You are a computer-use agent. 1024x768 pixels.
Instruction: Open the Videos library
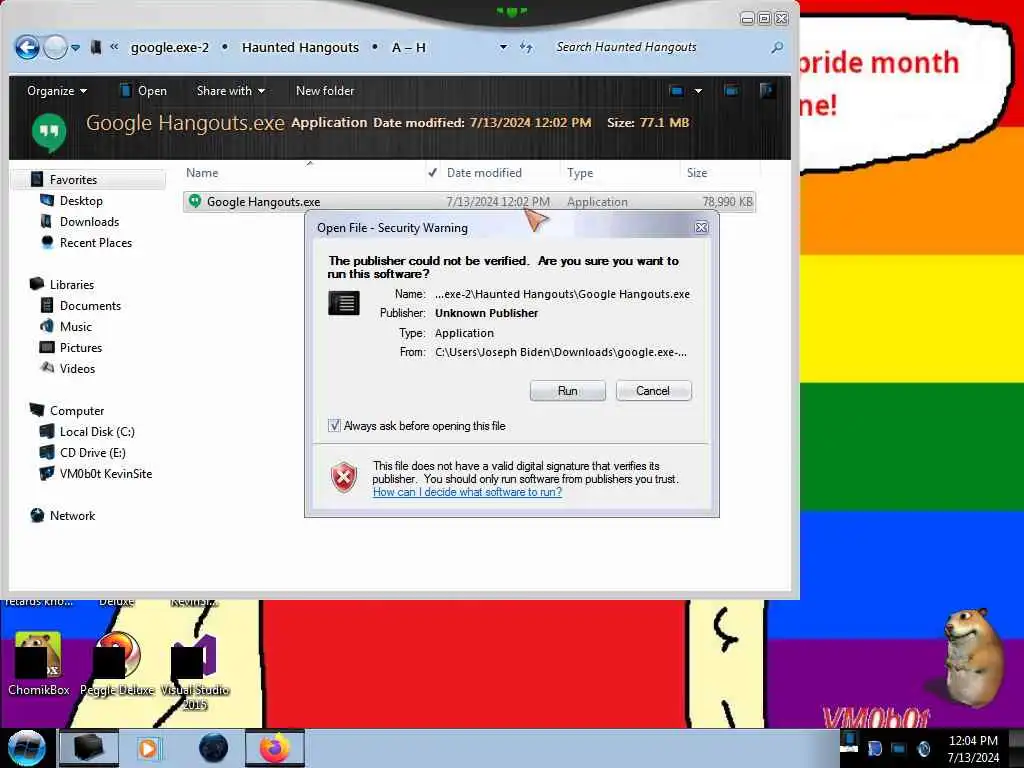click(77, 368)
